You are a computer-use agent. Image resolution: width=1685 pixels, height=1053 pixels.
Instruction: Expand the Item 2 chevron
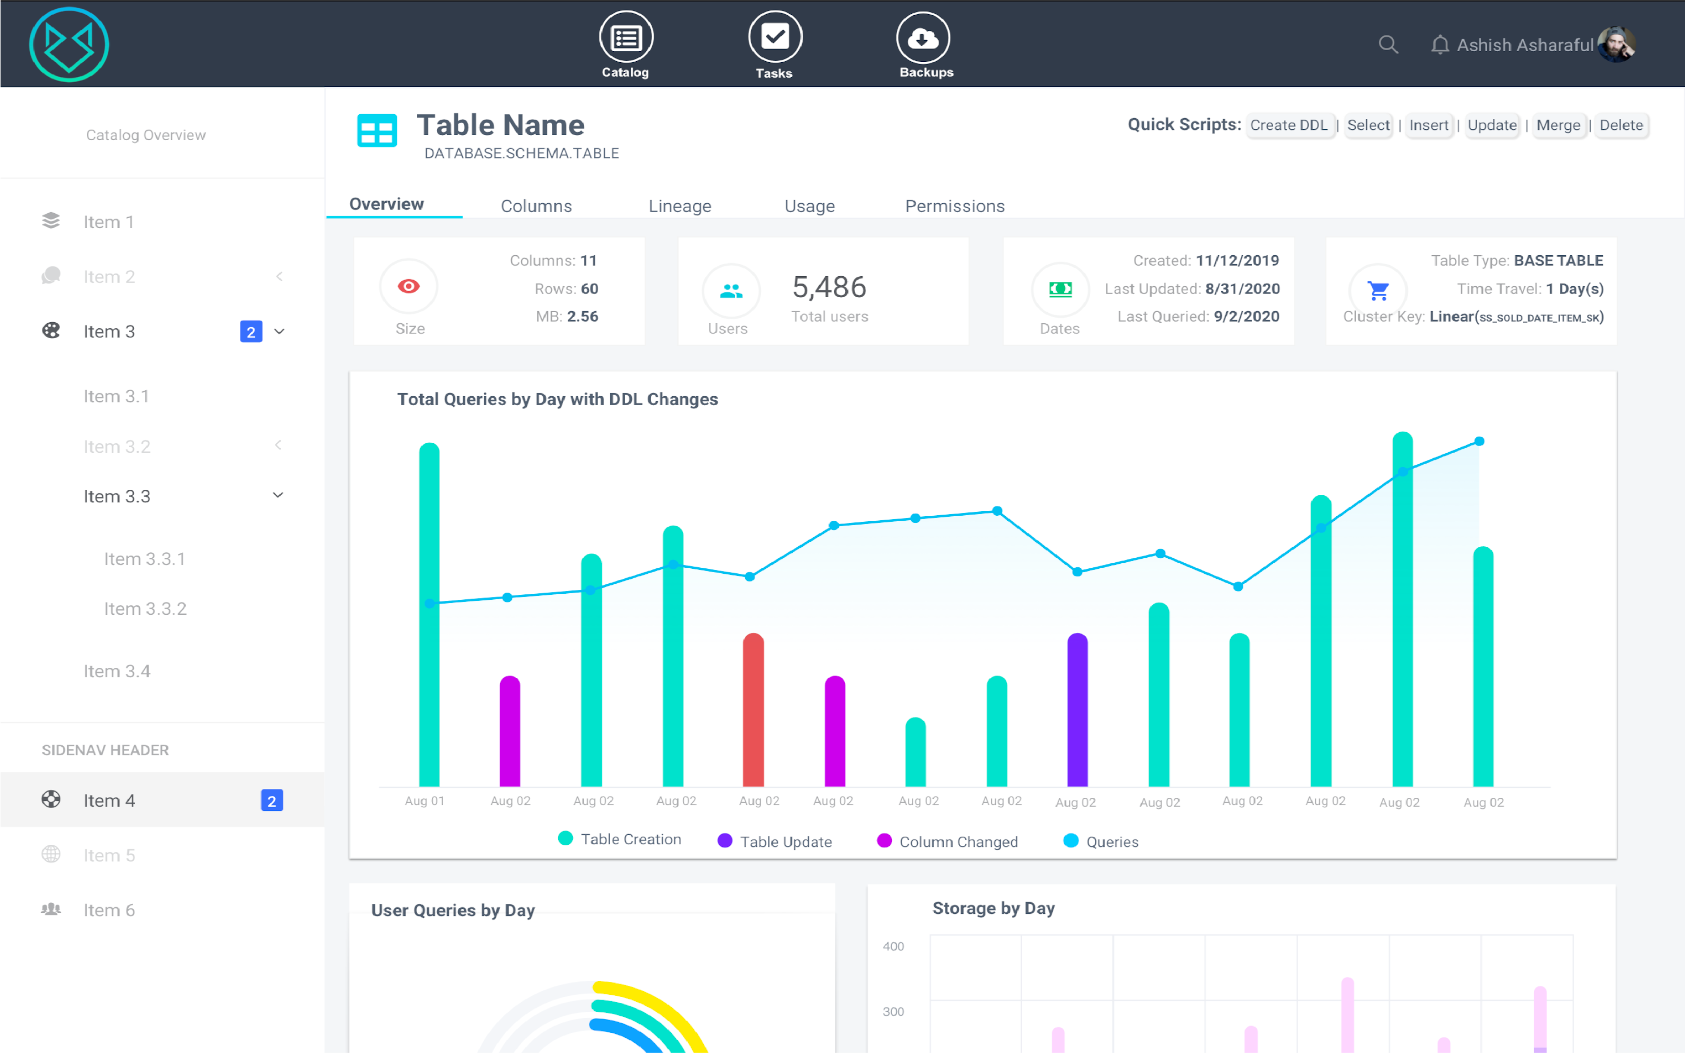tap(279, 276)
